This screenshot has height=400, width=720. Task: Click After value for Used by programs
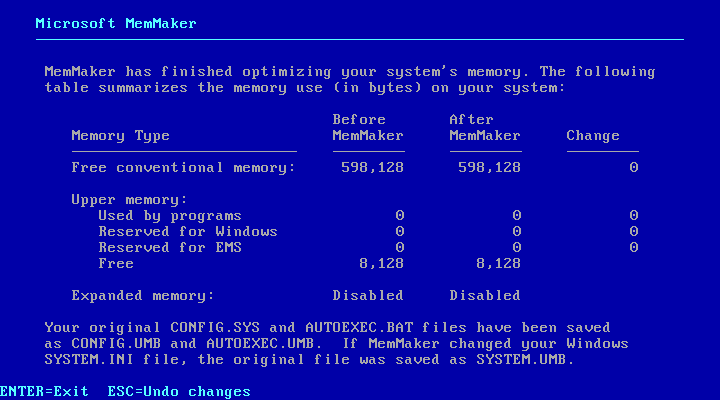tap(517, 215)
